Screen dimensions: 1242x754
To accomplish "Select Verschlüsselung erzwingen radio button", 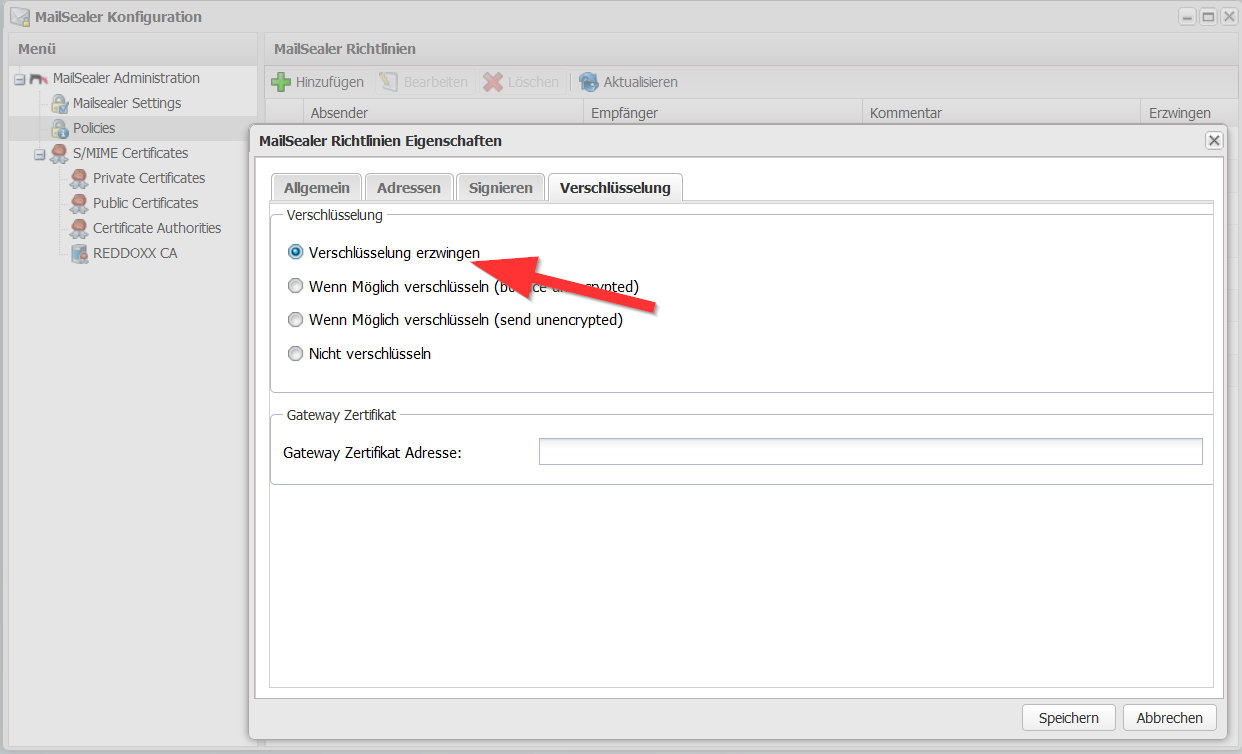I will click(x=295, y=253).
